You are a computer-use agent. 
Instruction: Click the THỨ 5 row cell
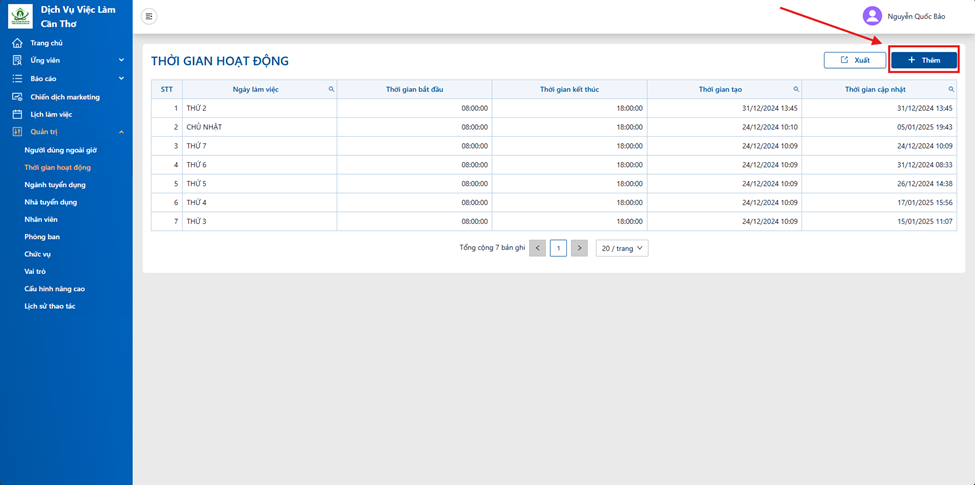pyautogui.click(x=260, y=183)
